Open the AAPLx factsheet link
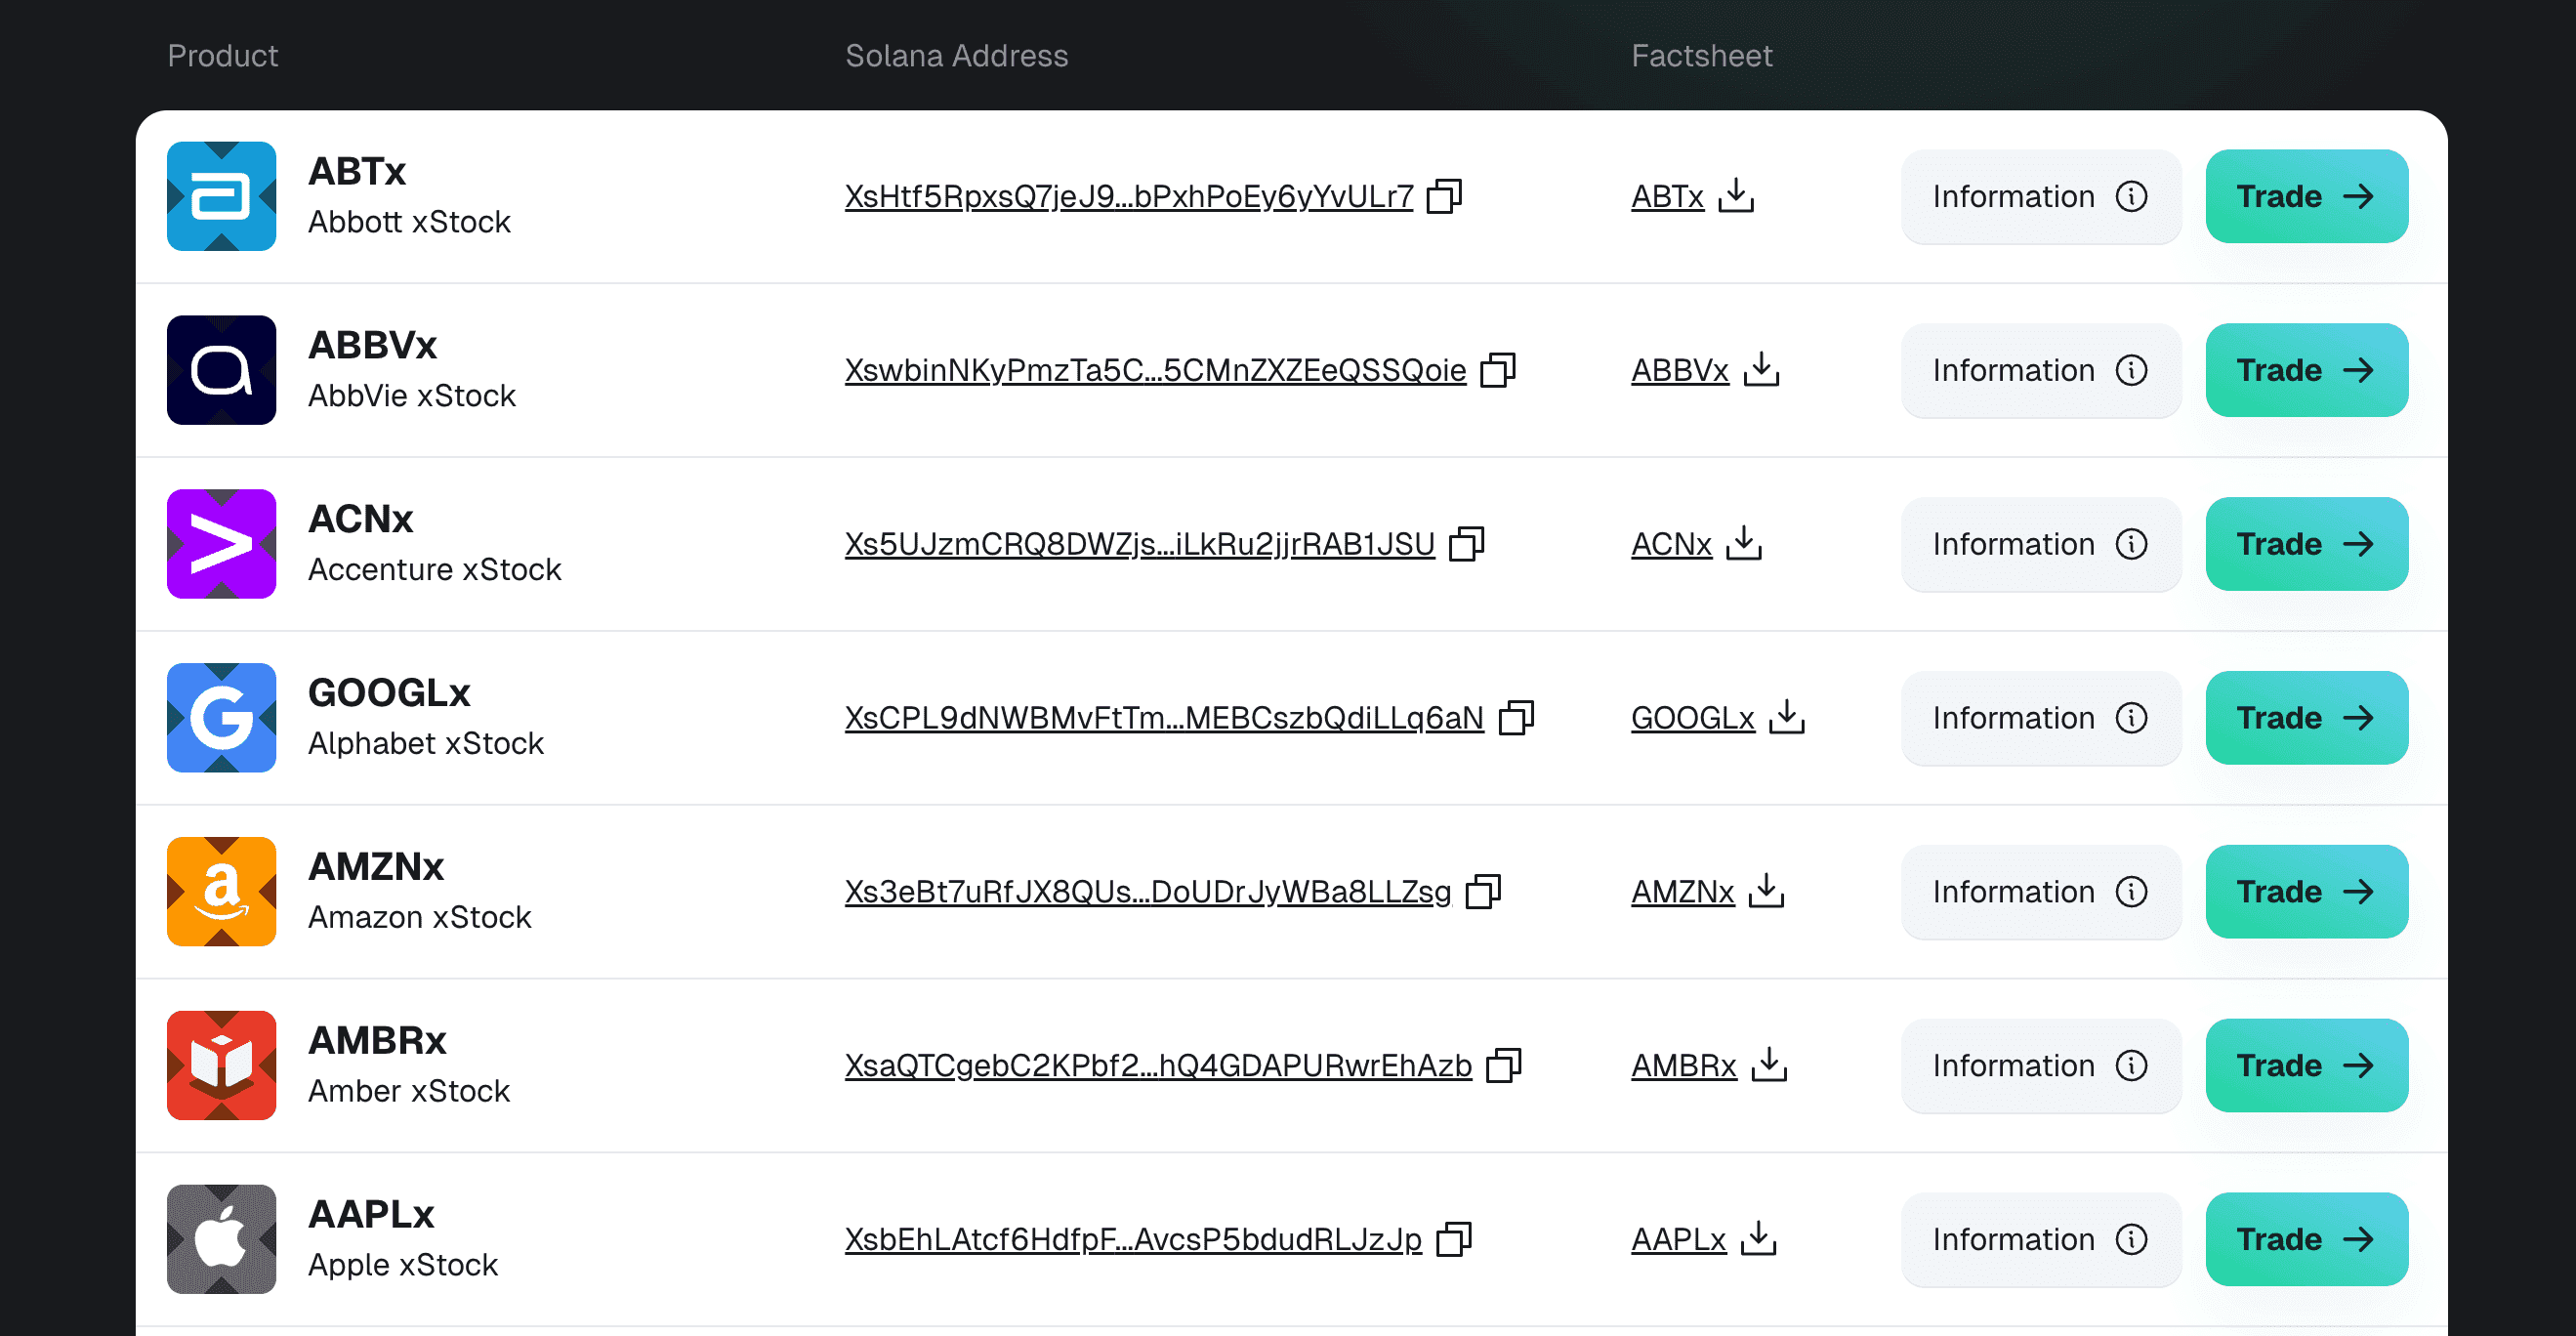This screenshot has width=2576, height=1336. [1678, 1240]
